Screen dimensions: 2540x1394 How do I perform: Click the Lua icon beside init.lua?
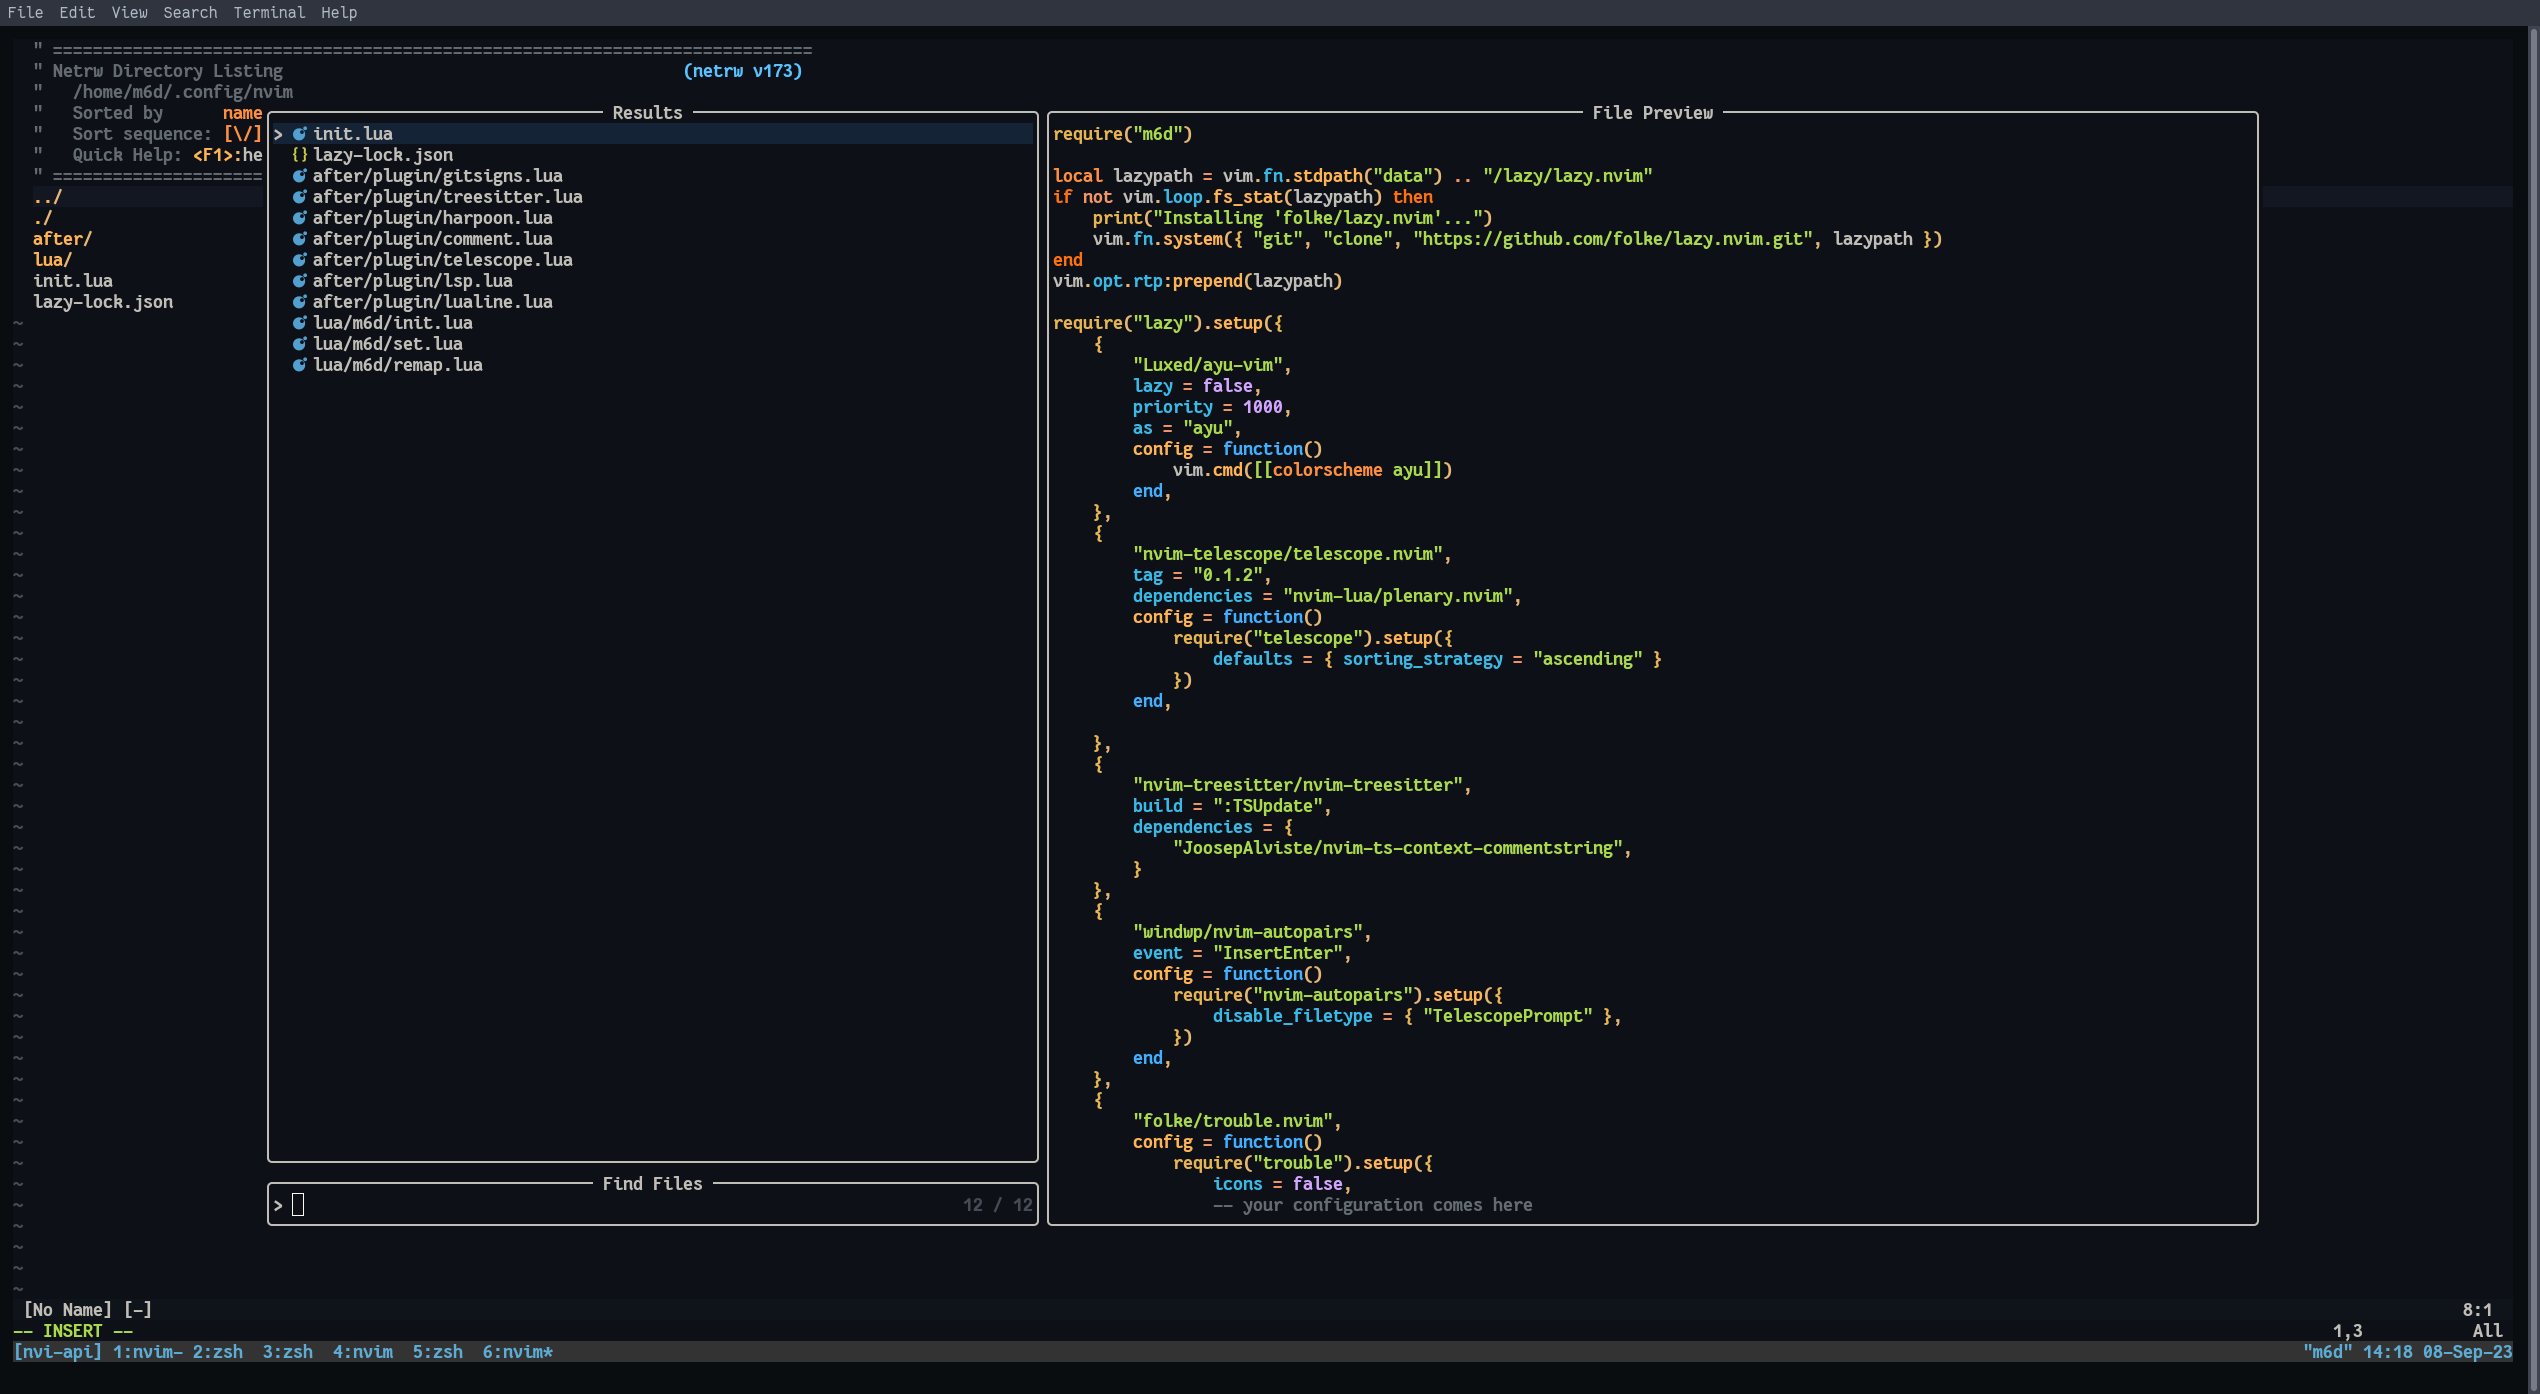(x=300, y=133)
